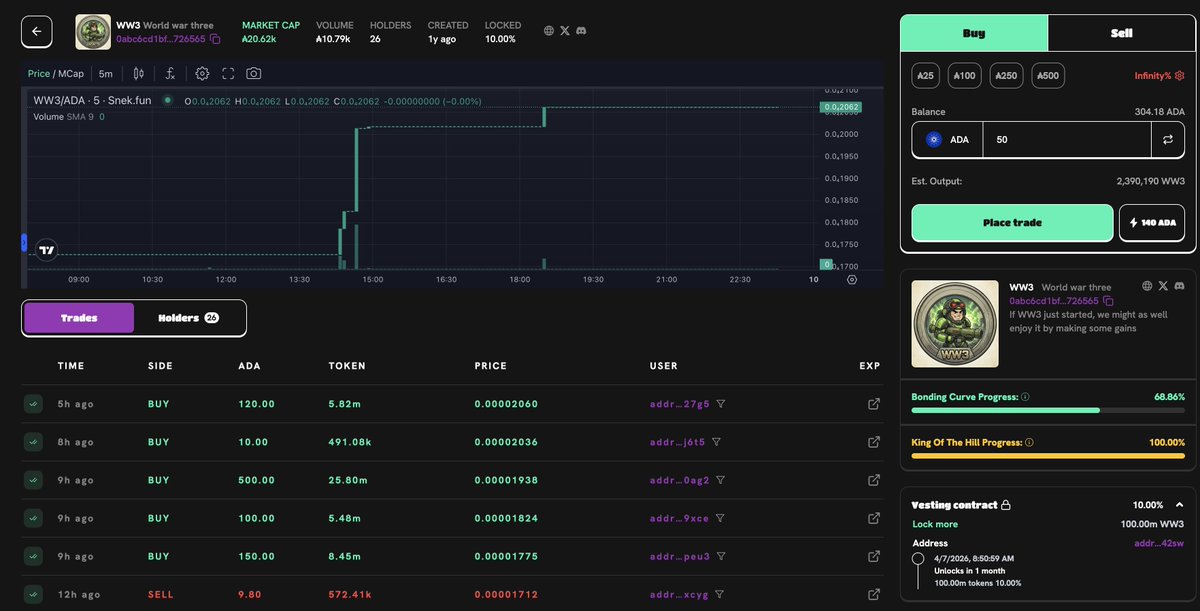This screenshot has height=611, width=1200.
Task: Choose the 500 ADA preset amount
Action: click(1047, 75)
